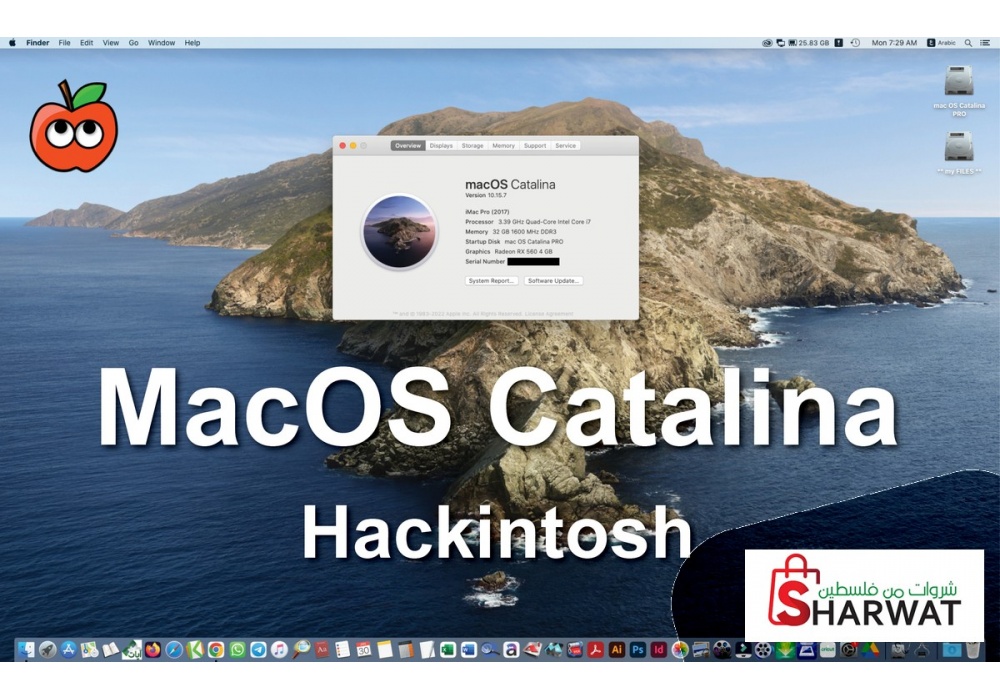Click the Mon 7:29 AM clock
The image size is (1000, 700).
point(894,43)
